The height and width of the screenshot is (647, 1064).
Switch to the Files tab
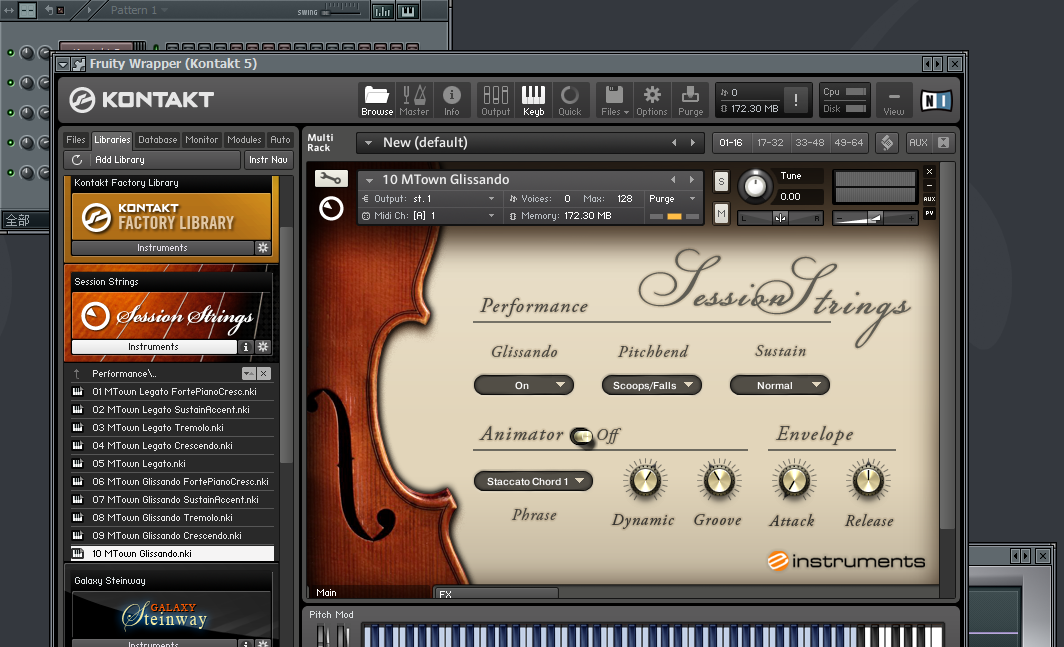pos(76,140)
